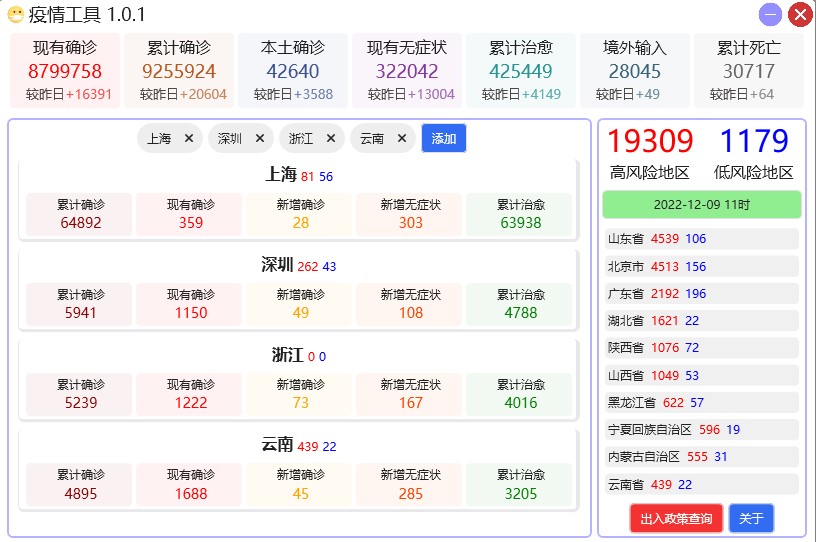Click the 深圳 tag label
The height and width of the screenshot is (542, 816).
[x=230, y=138]
